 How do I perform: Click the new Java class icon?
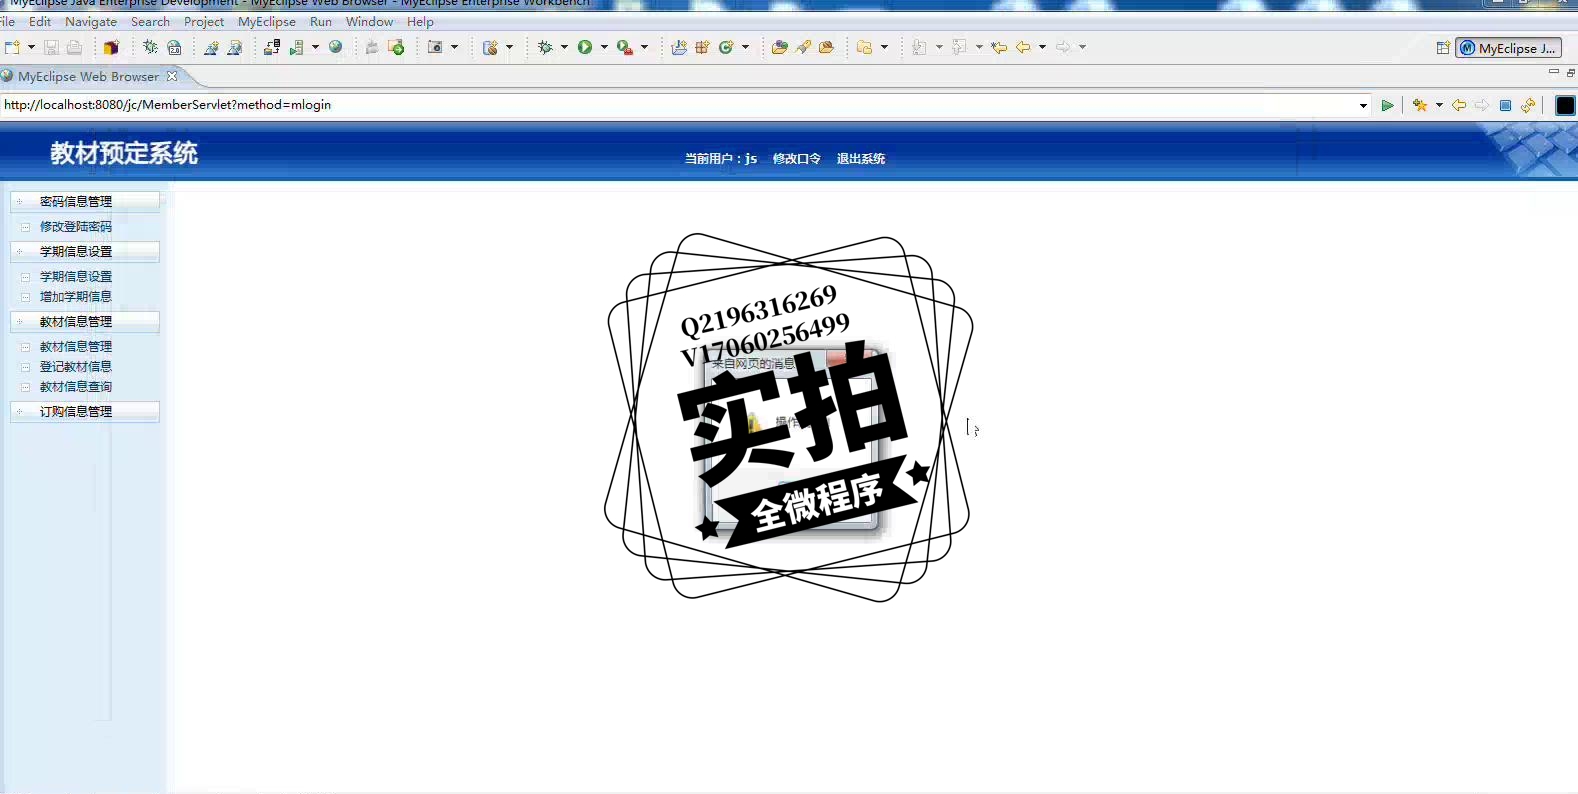click(x=727, y=47)
